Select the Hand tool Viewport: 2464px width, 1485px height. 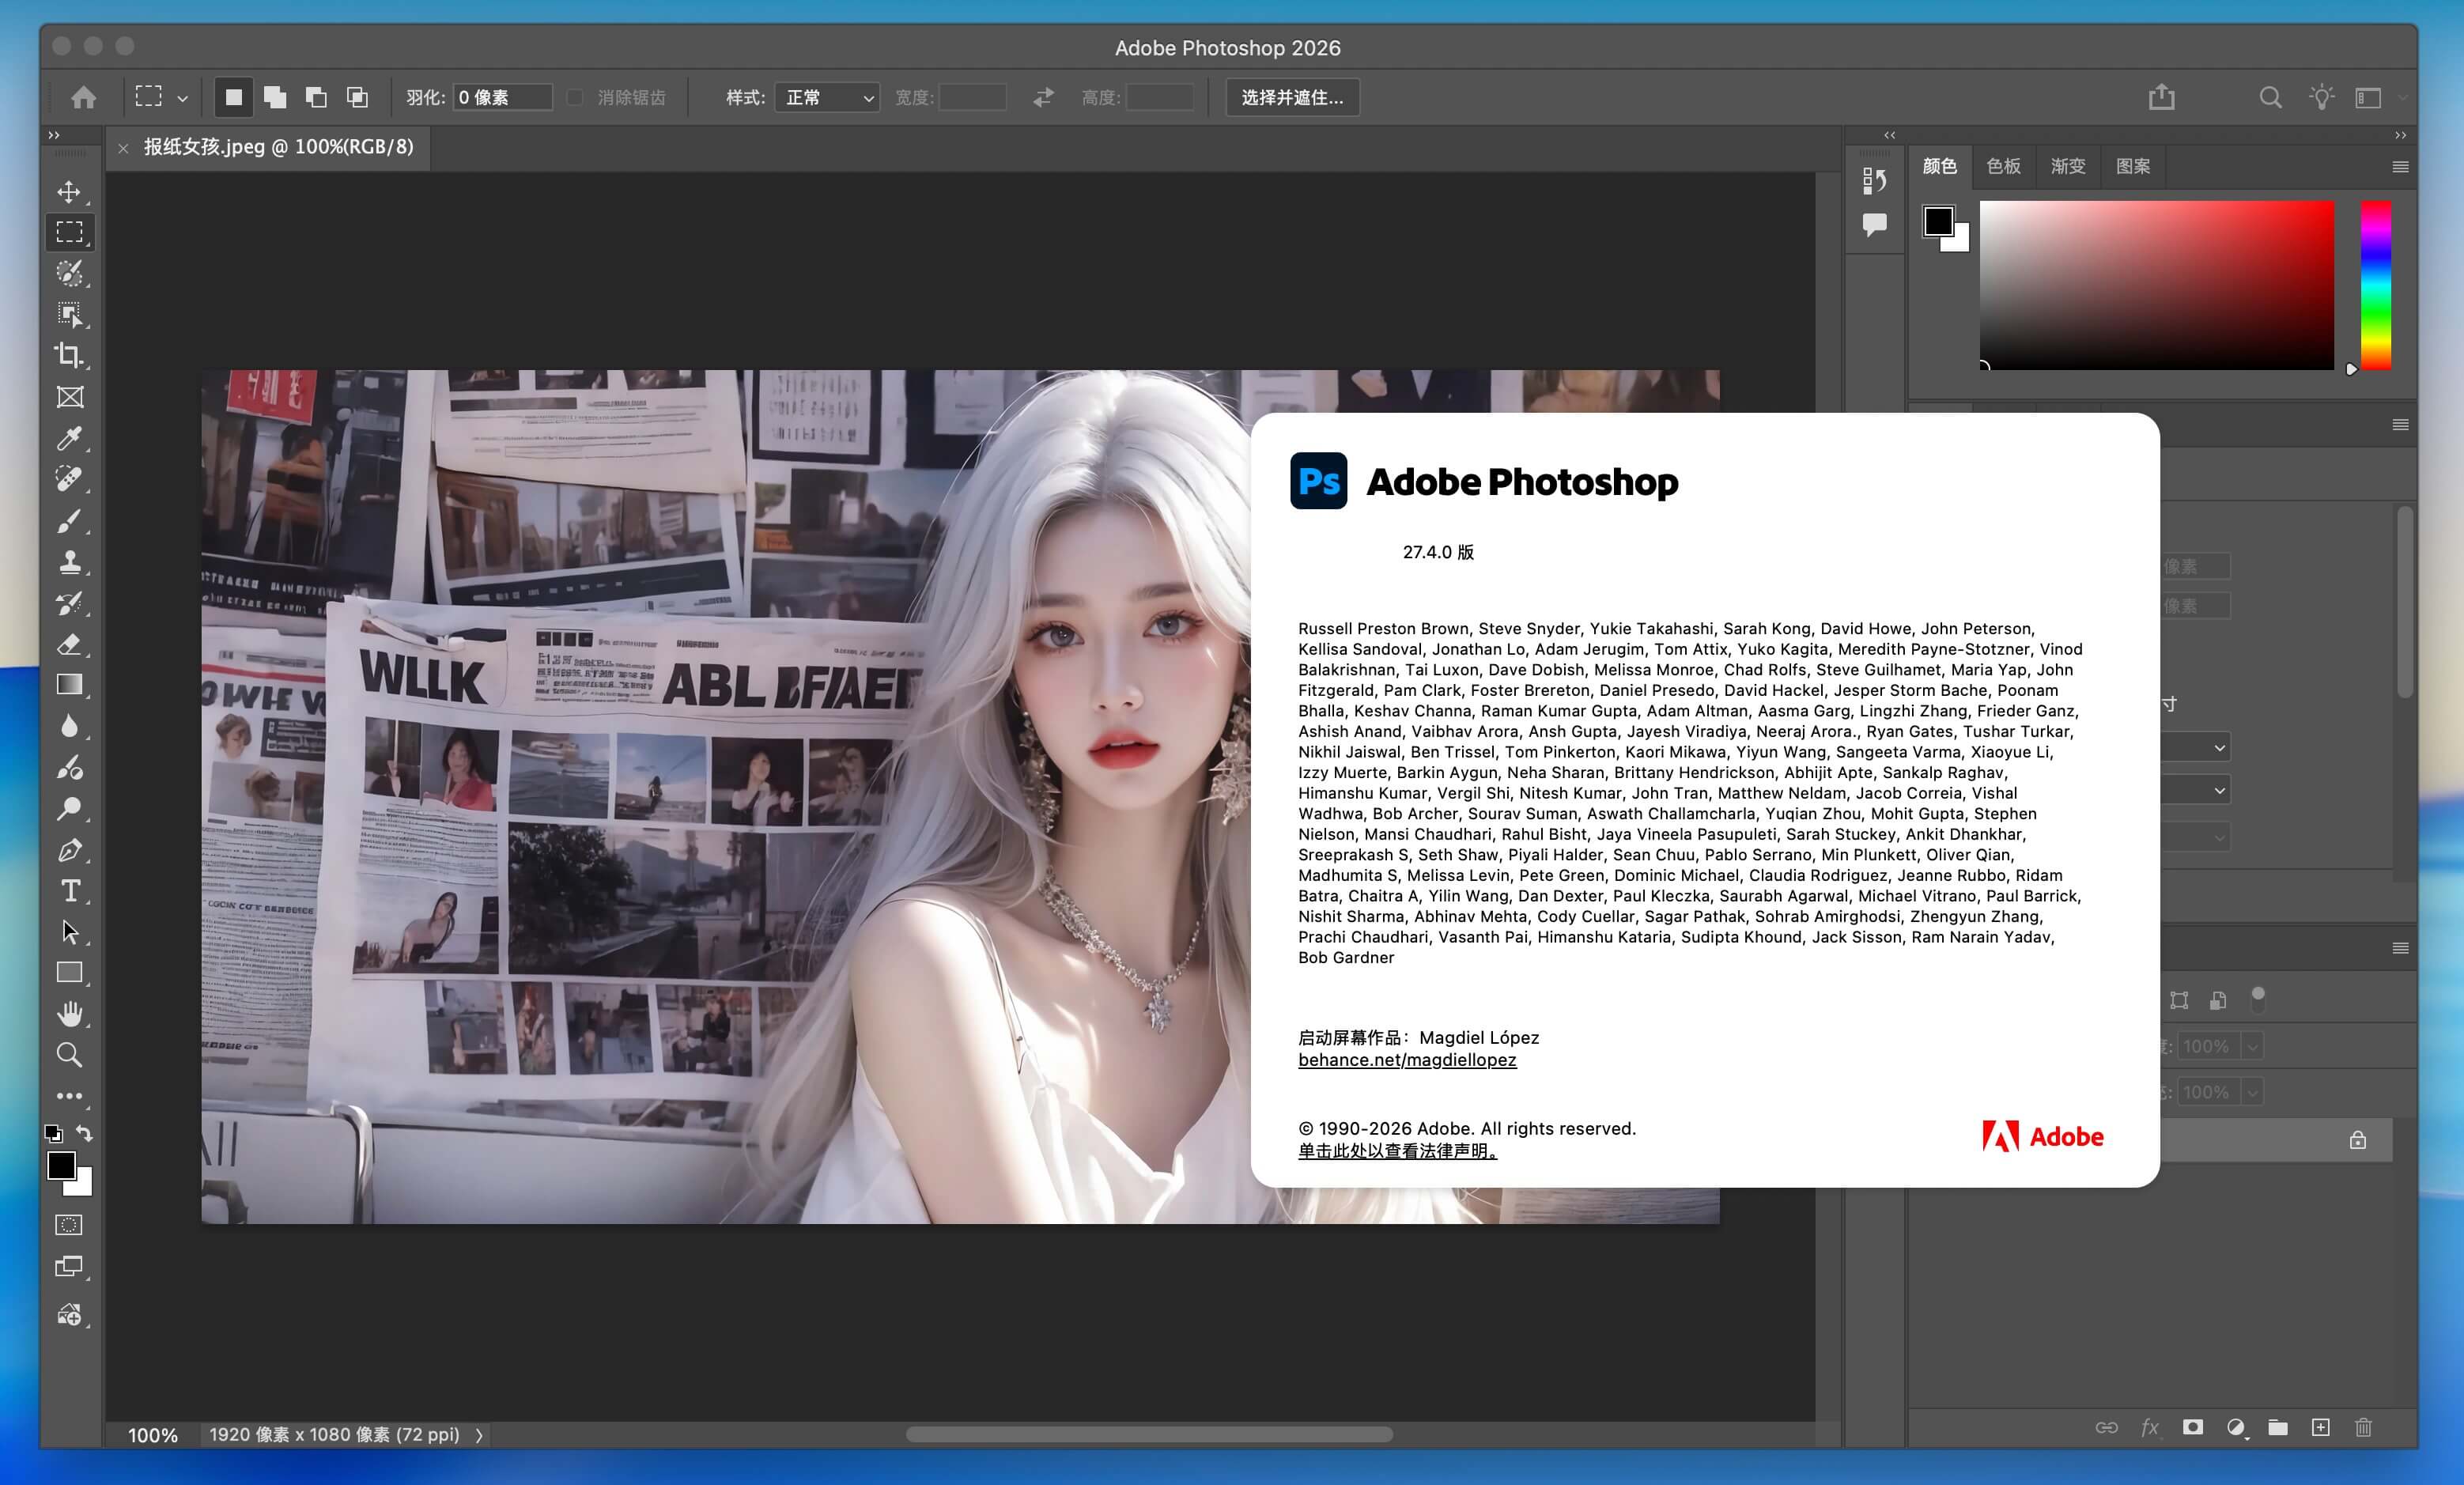(69, 1014)
